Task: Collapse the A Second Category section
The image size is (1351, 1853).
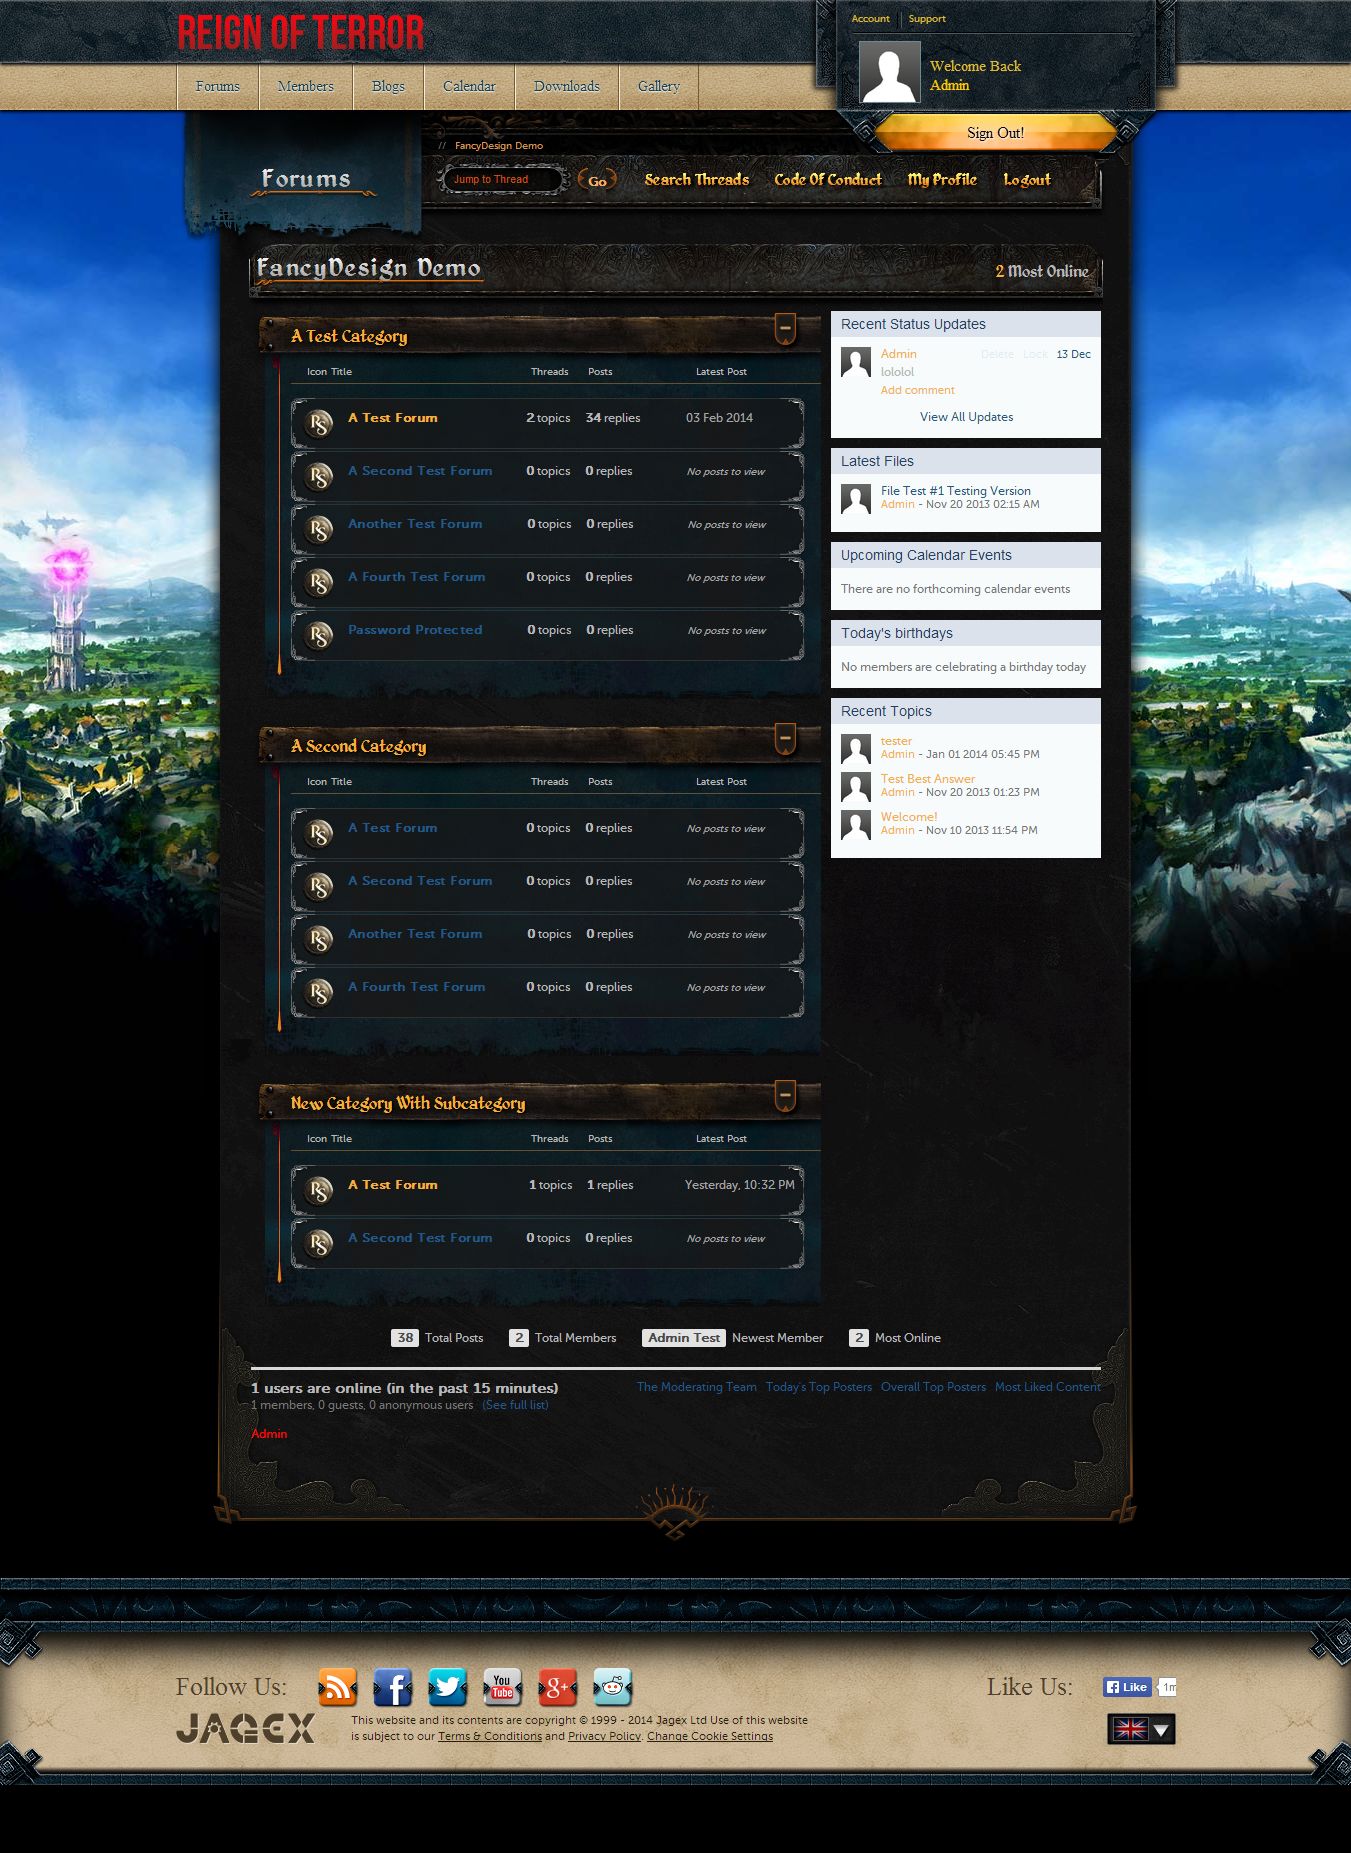Action: pos(786,739)
